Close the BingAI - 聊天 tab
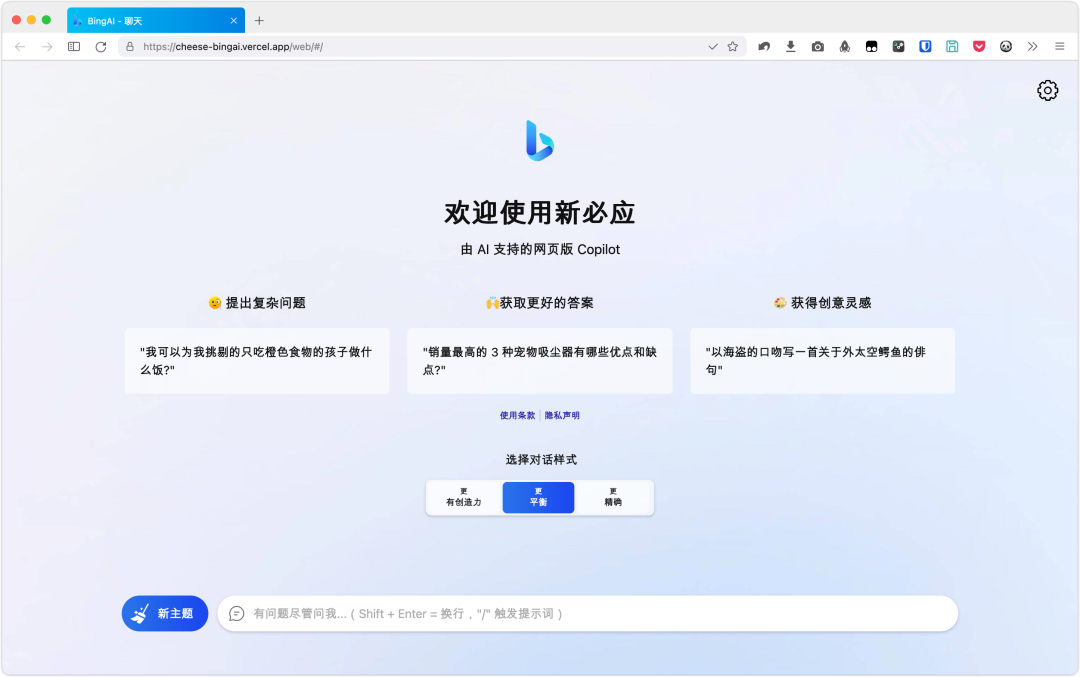Image resolution: width=1080 pixels, height=677 pixels. 233,21
